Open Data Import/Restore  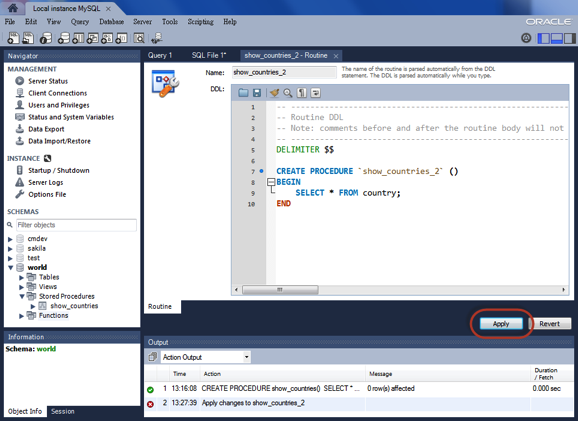pyautogui.click(x=53, y=141)
